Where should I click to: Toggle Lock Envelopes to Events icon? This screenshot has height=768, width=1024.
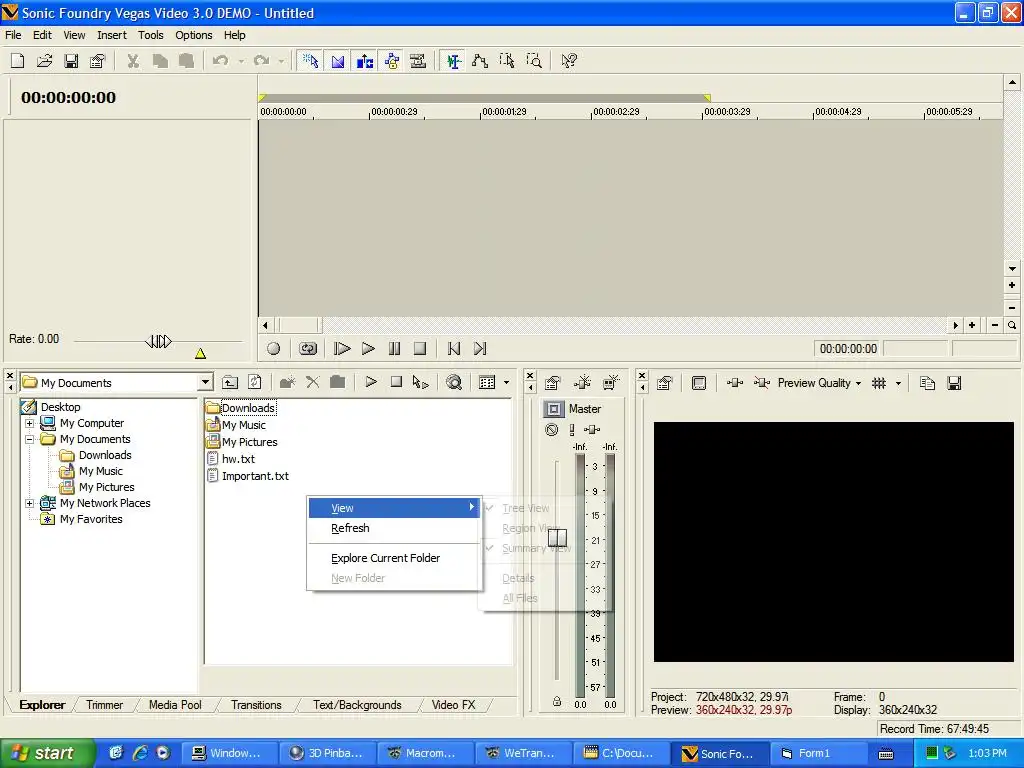coord(392,61)
